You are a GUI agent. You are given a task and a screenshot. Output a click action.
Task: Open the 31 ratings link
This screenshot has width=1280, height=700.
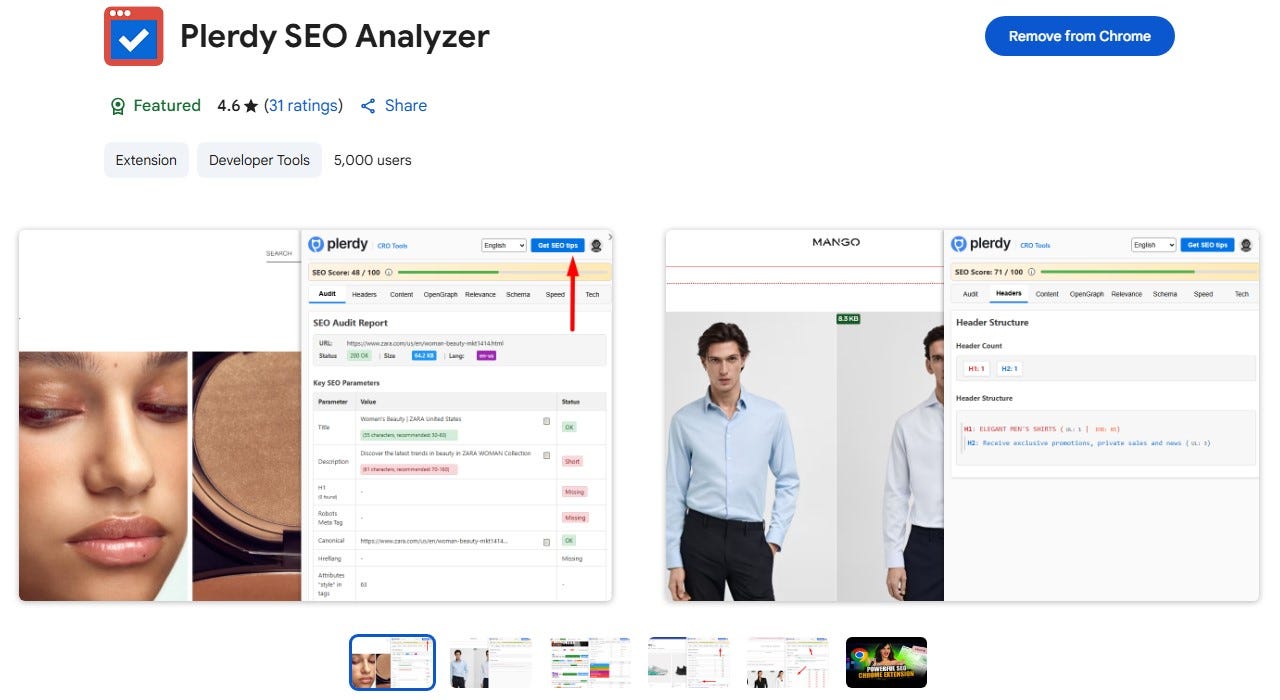[303, 106]
